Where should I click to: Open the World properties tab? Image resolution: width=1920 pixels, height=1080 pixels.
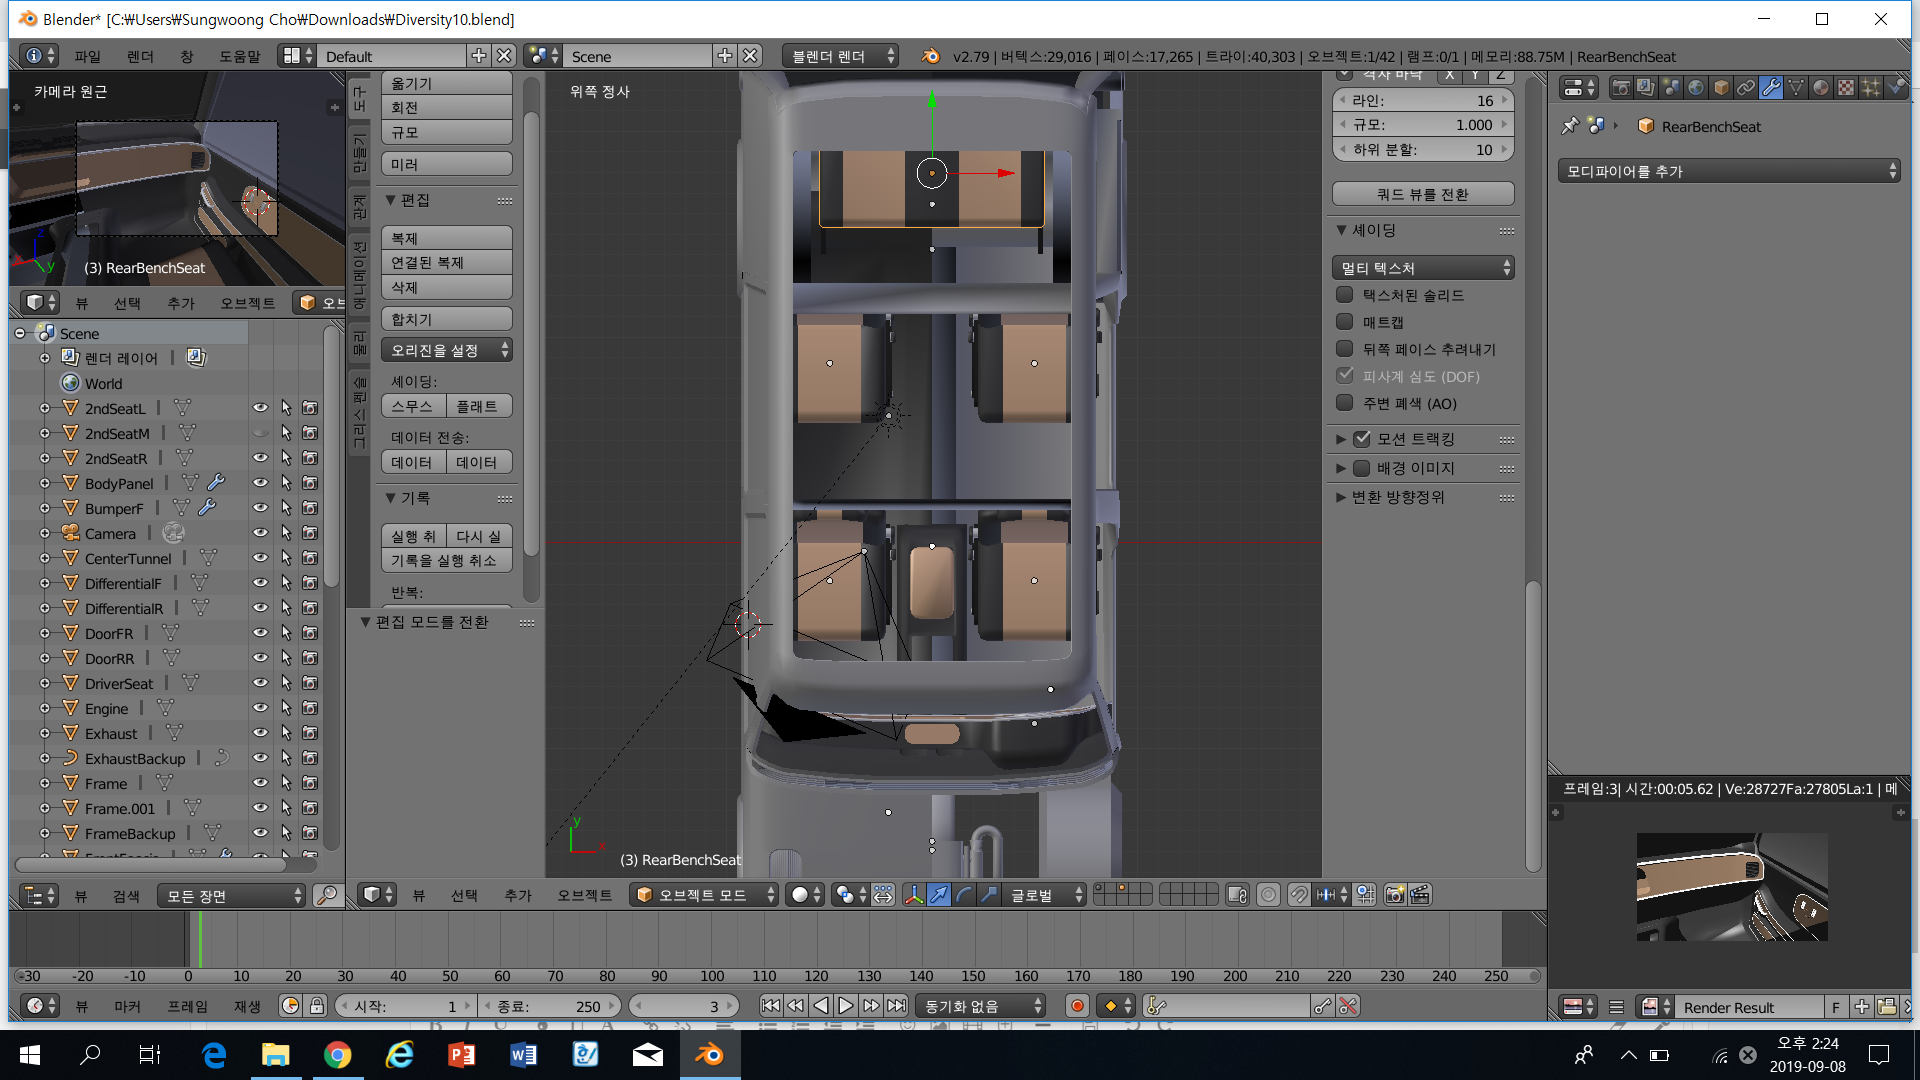point(1696,88)
